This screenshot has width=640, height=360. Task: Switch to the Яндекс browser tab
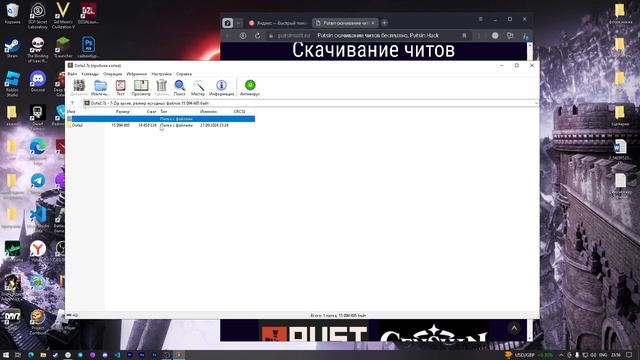[278, 23]
